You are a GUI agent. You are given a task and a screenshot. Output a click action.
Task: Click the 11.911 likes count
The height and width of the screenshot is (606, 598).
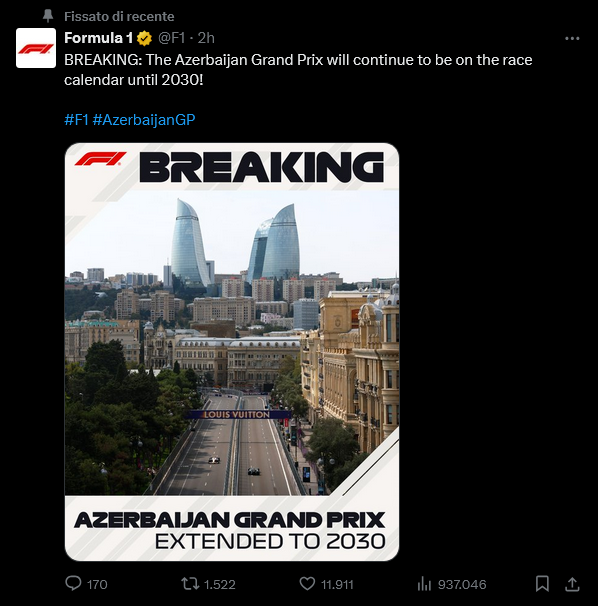[337, 584]
